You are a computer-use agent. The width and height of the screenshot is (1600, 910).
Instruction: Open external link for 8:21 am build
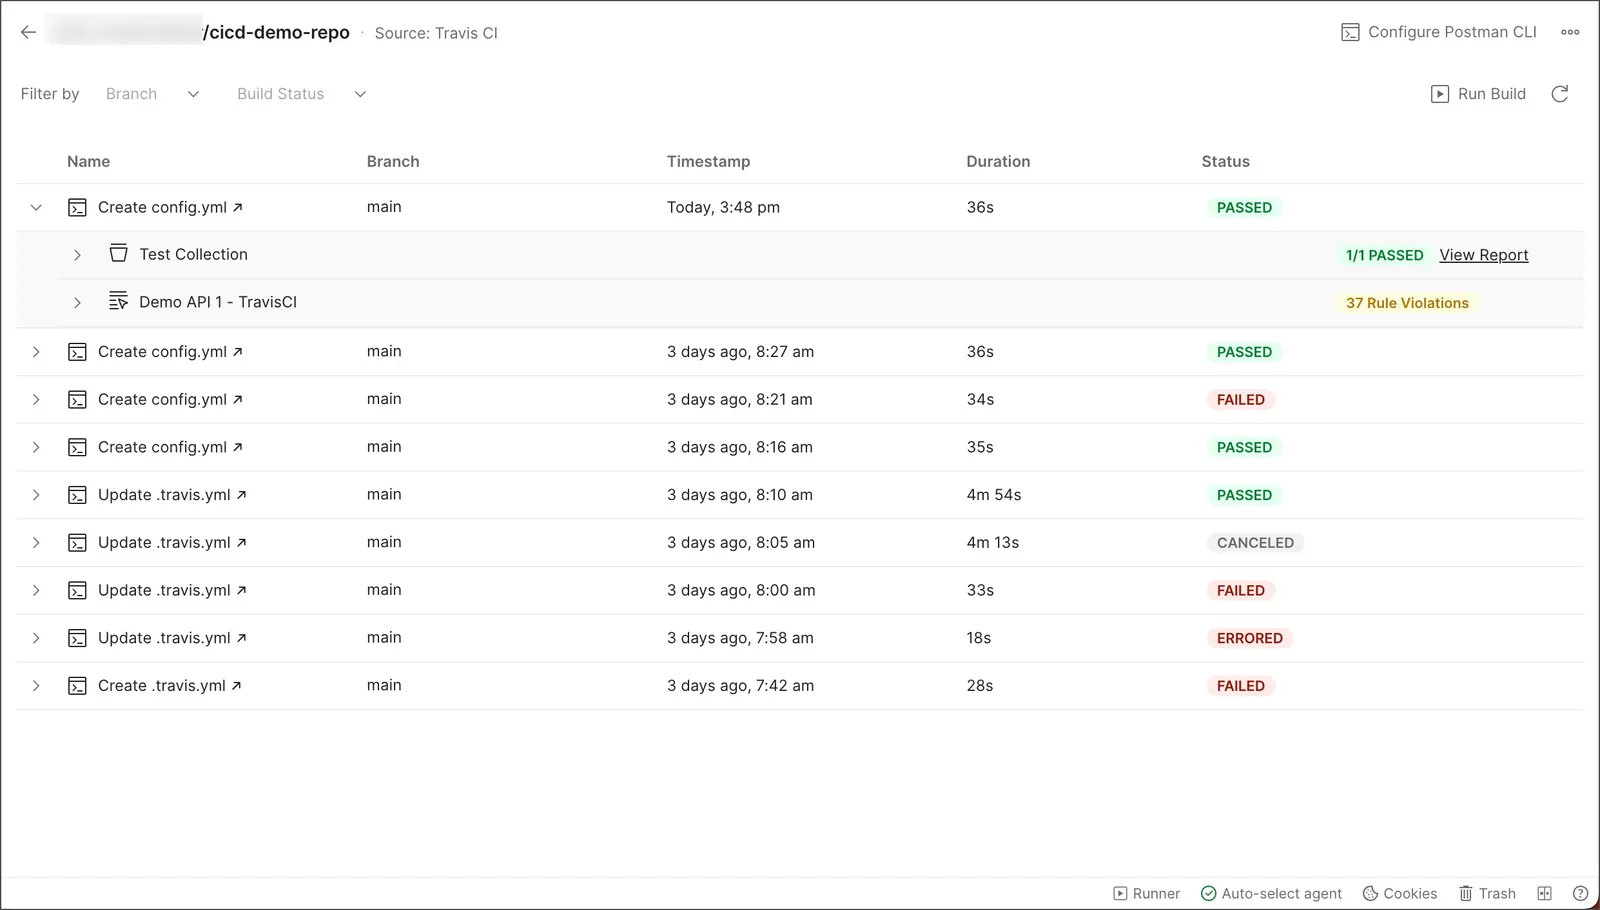[238, 399]
